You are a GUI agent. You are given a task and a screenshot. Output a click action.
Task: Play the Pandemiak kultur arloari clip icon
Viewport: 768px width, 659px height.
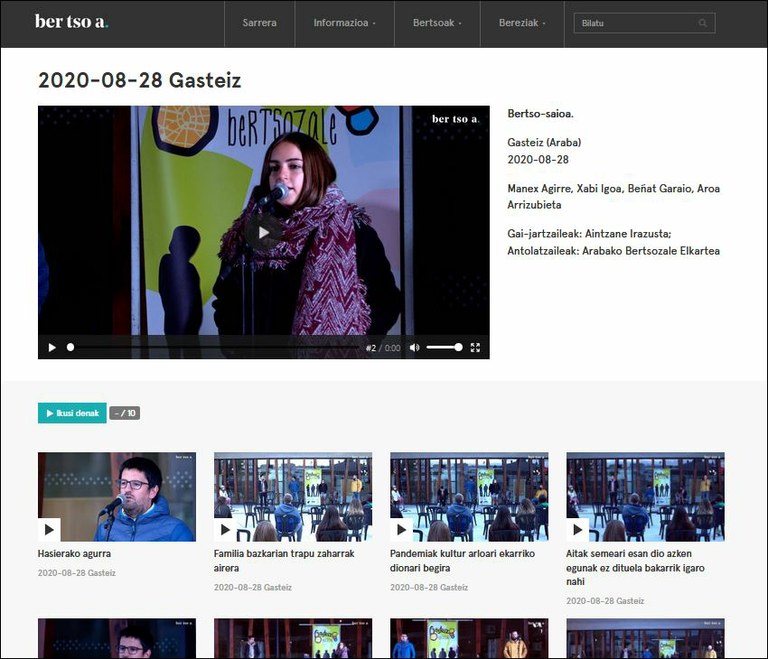tap(402, 530)
